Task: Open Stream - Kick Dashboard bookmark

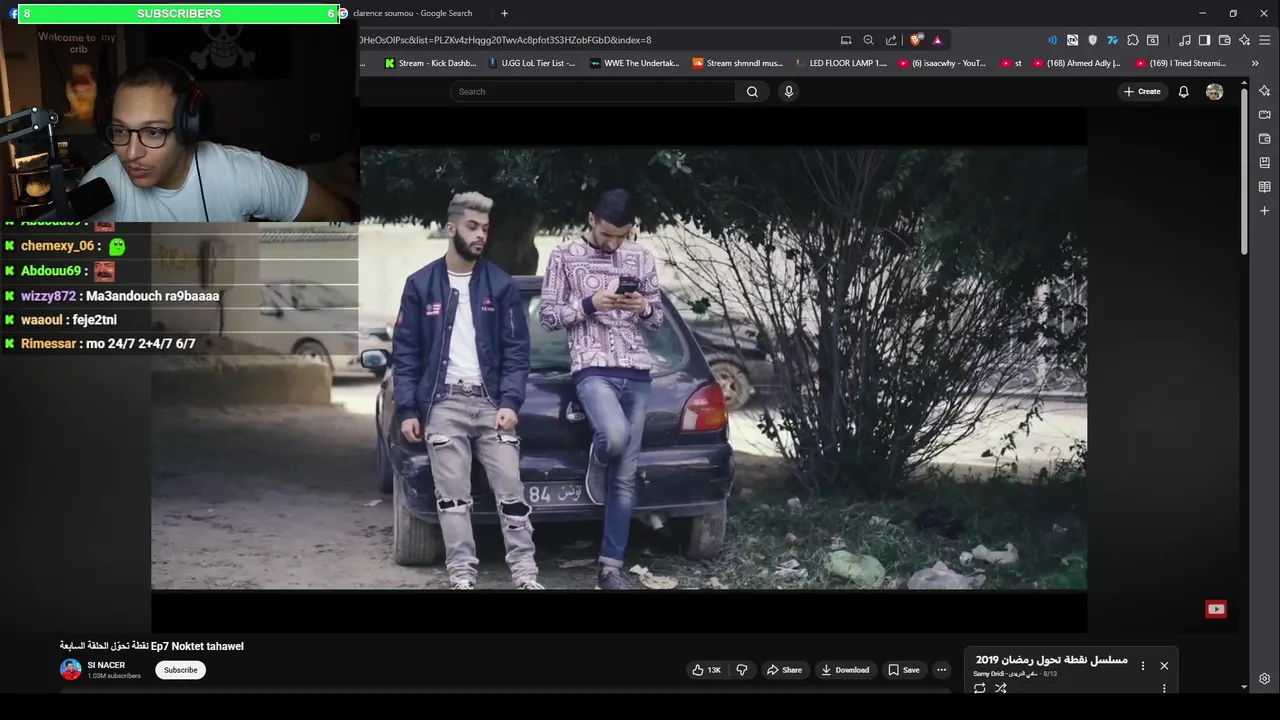Action: point(431,63)
